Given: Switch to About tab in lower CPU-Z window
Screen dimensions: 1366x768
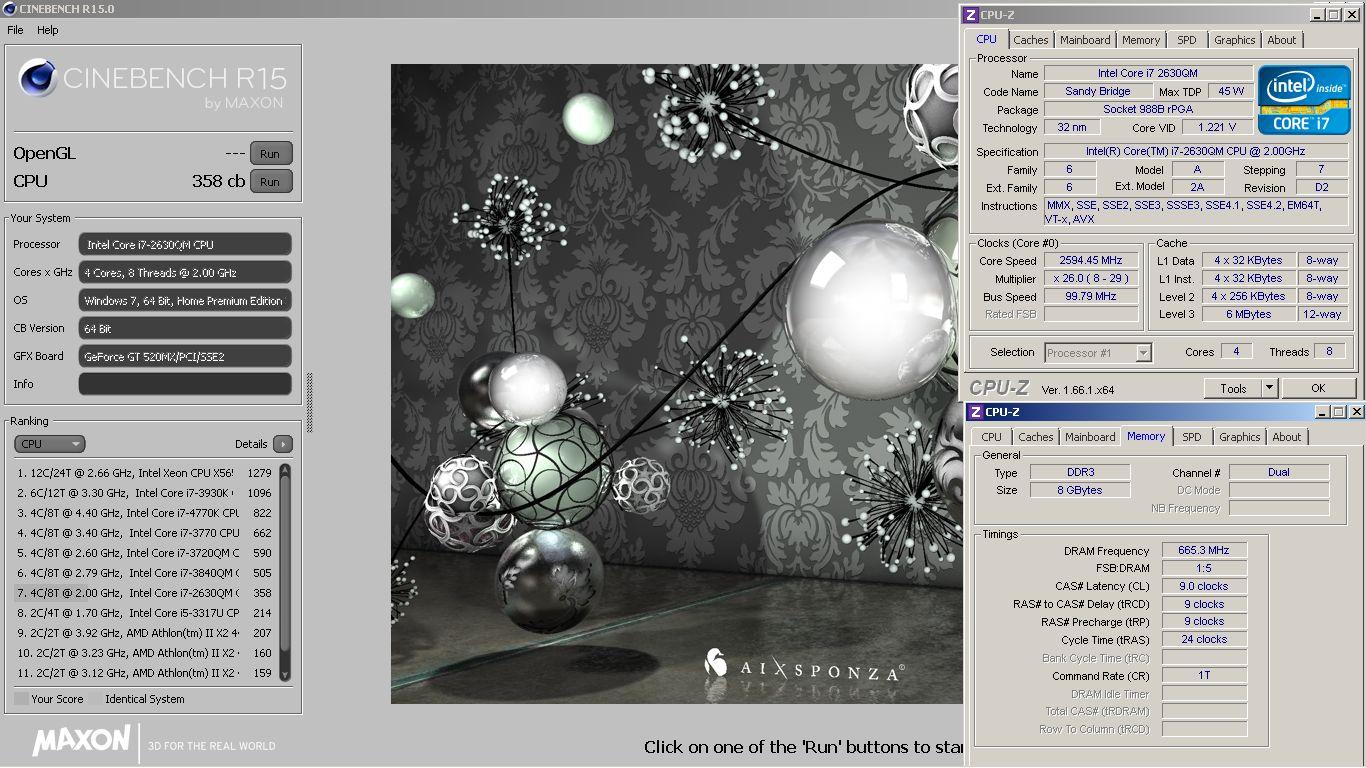Looking at the screenshot, I should pyautogui.click(x=1287, y=437).
